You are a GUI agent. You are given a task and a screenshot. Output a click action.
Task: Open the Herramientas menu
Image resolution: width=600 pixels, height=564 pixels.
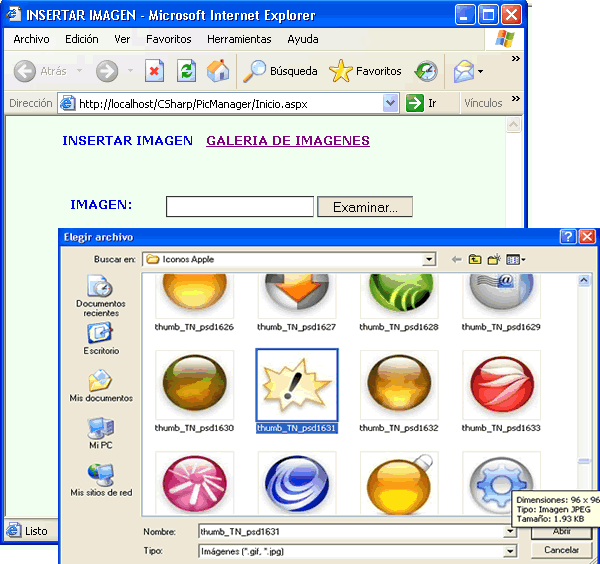pyautogui.click(x=239, y=39)
